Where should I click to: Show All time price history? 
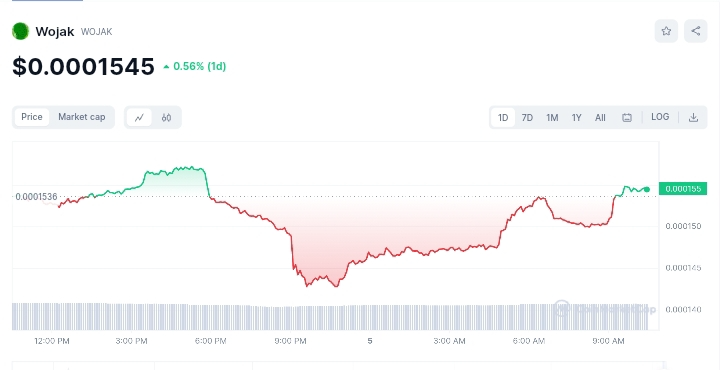pyautogui.click(x=600, y=118)
